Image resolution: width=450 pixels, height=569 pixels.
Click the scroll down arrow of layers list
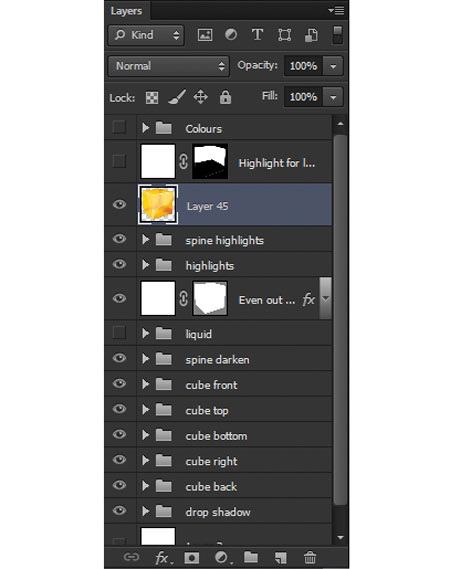(x=340, y=537)
